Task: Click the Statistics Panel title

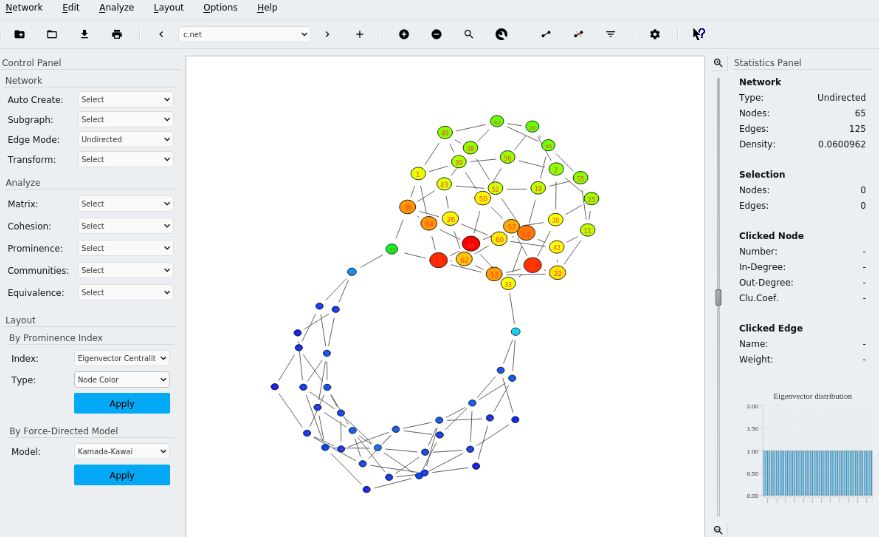Action: (x=767, y=63)
